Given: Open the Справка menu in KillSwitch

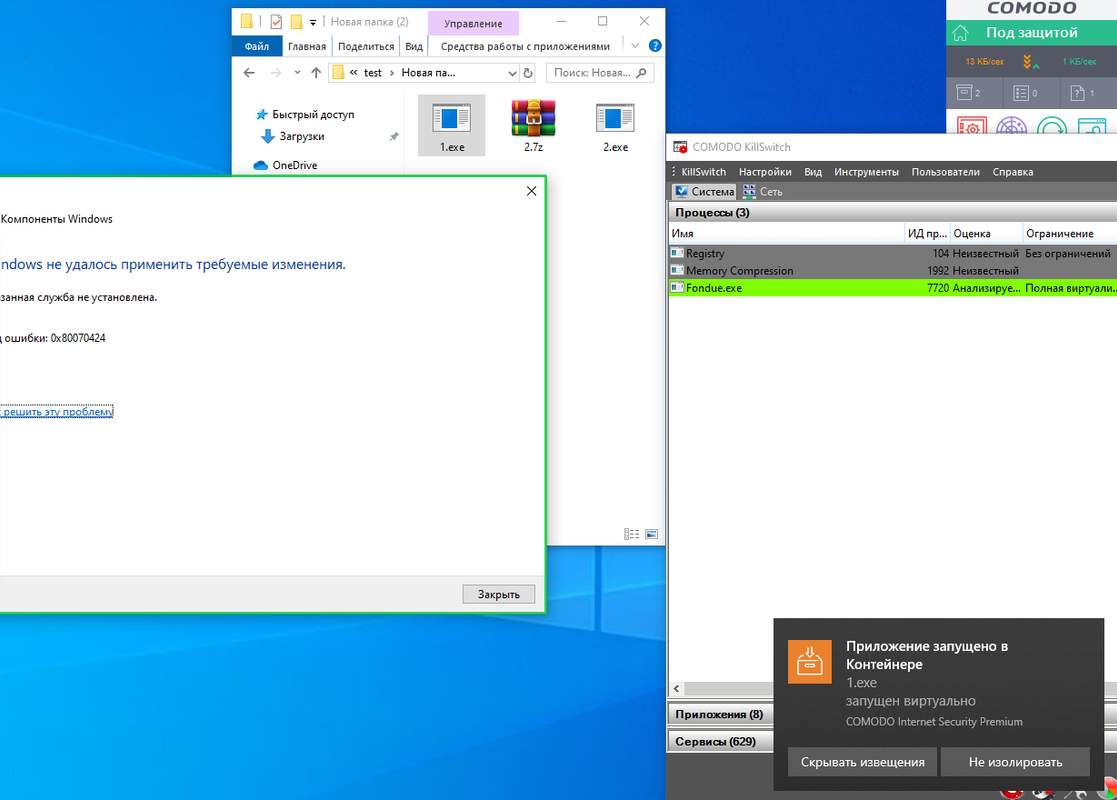Looking at the screenshot, I should (1012, 172).
